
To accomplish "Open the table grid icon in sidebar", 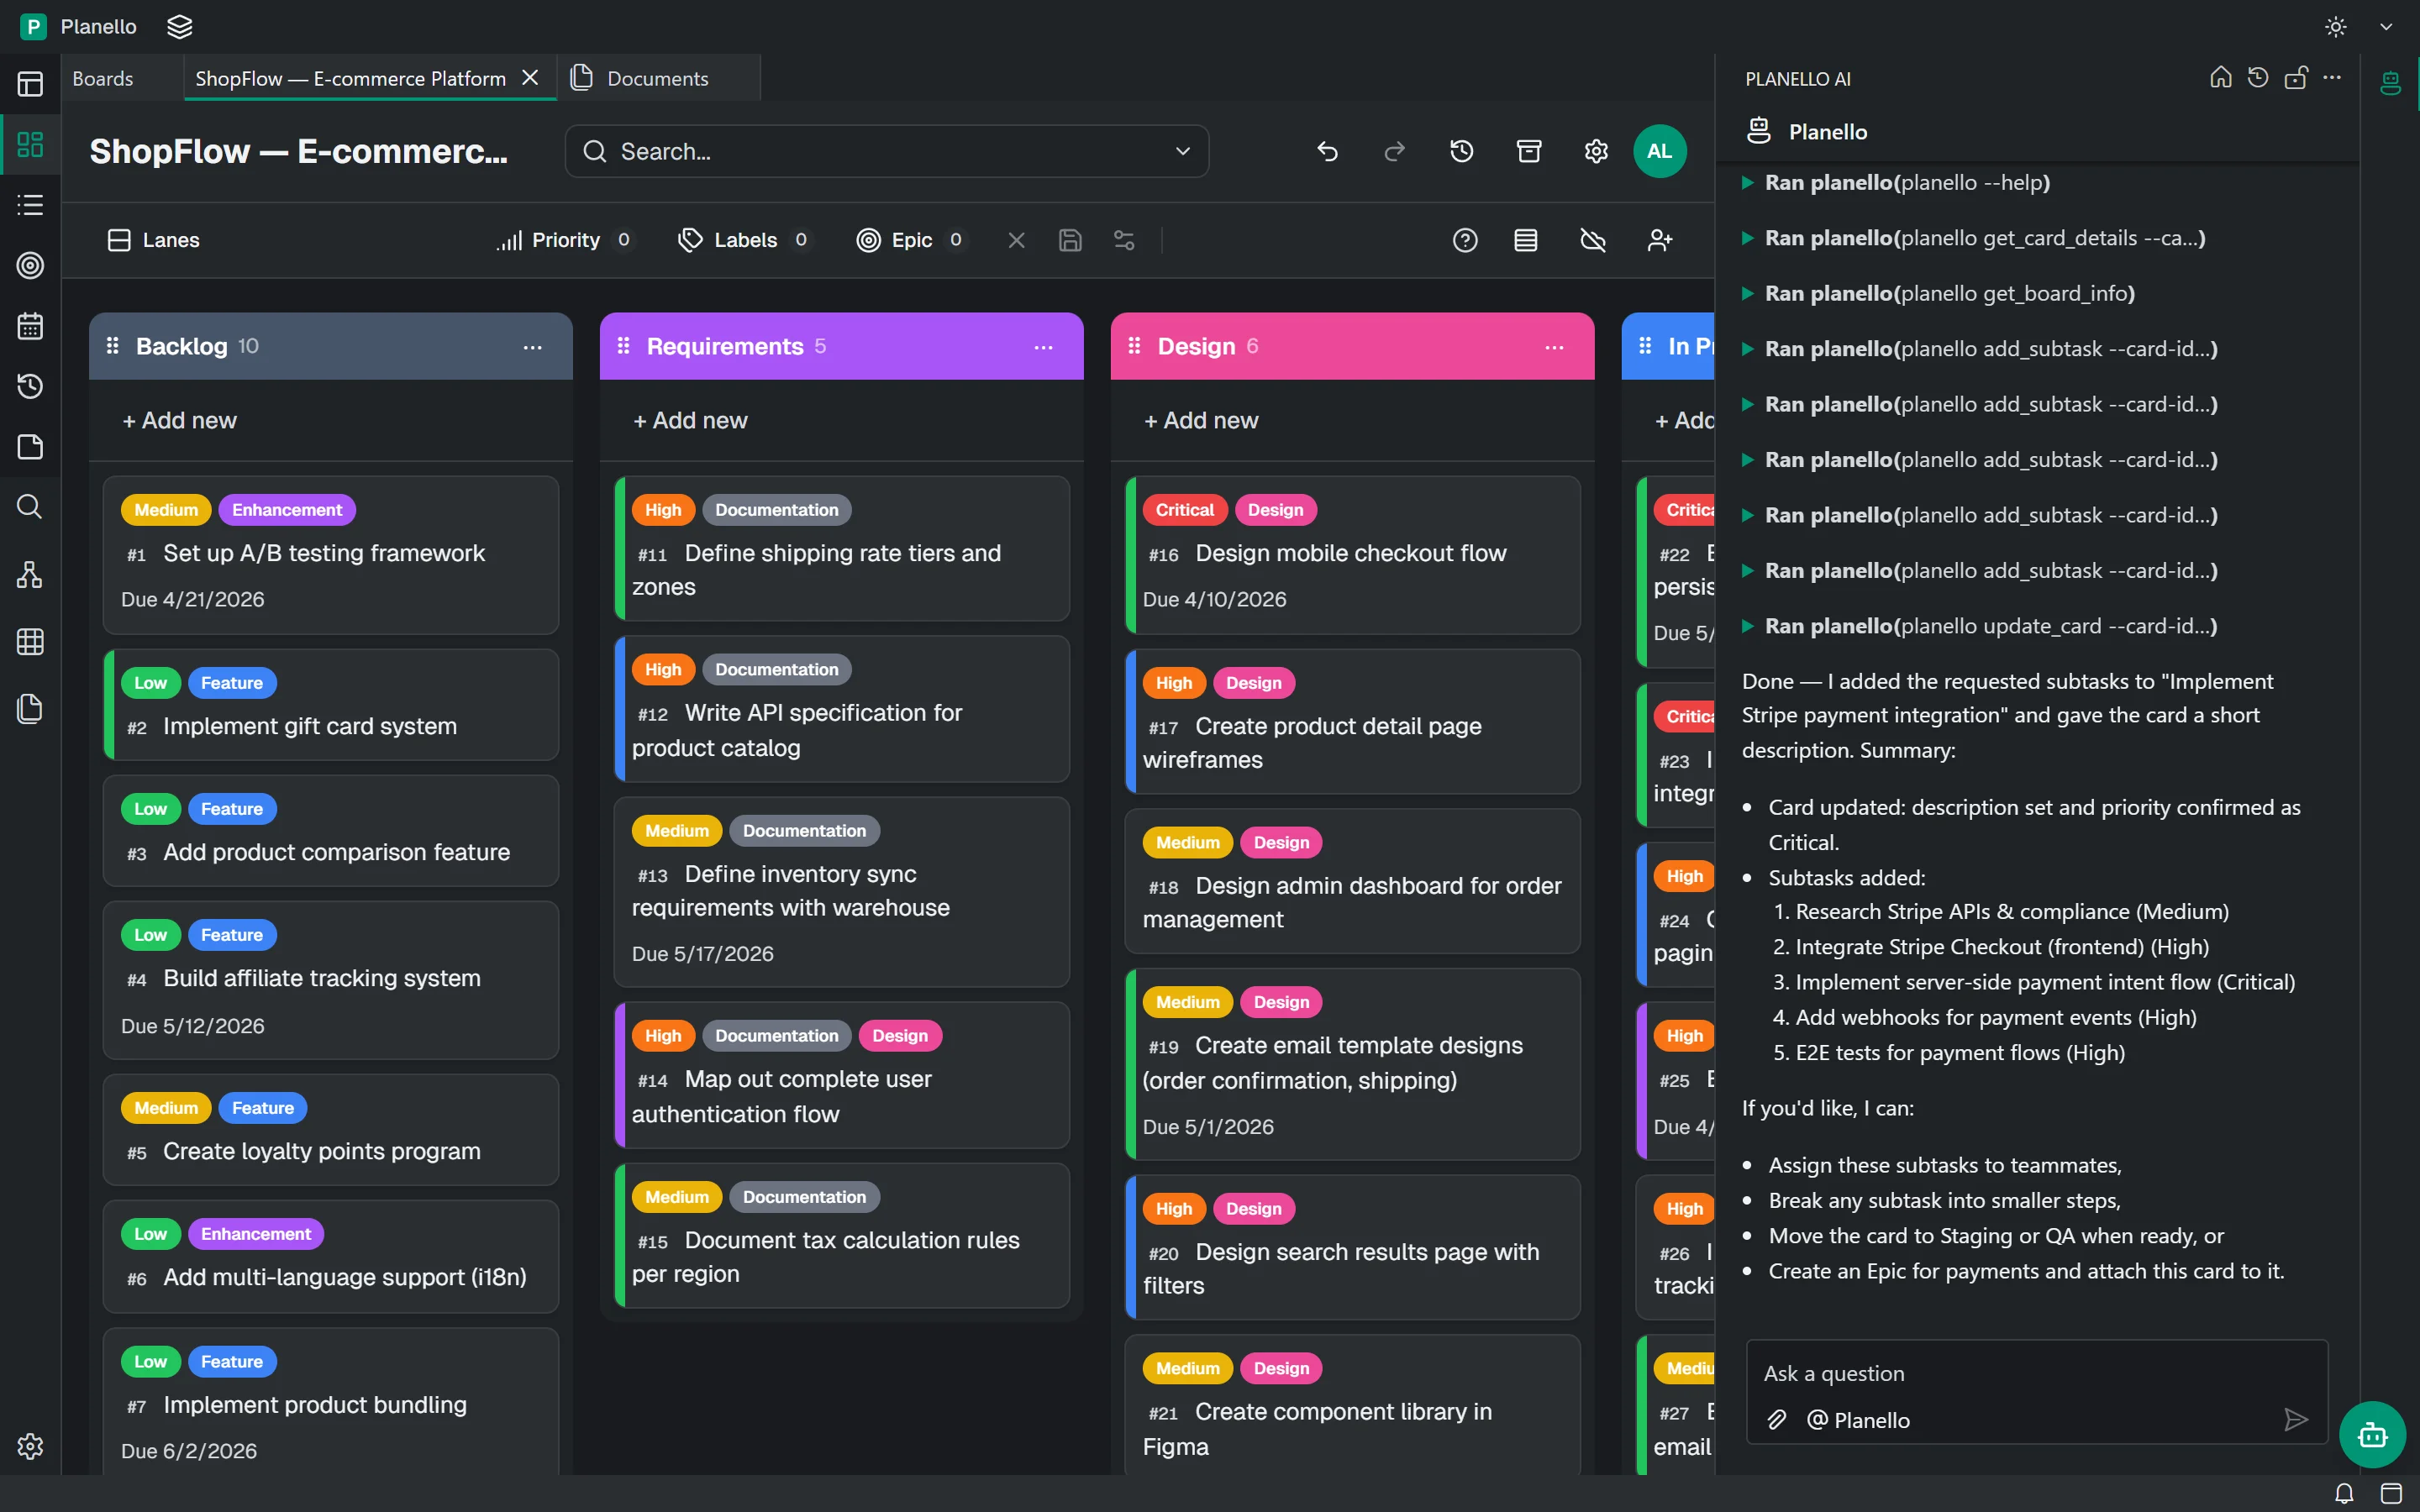I will coord(30,641).
